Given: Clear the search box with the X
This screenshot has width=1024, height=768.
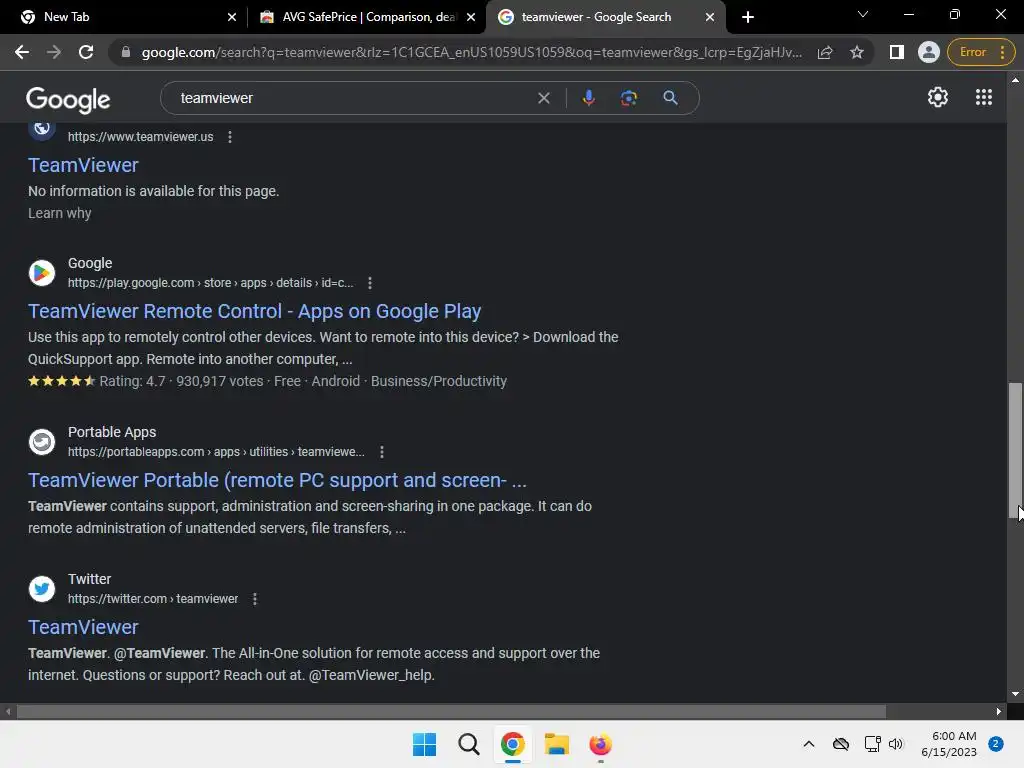Looking at the screenshot, I should pyautogui.click(x=543, y=98).
